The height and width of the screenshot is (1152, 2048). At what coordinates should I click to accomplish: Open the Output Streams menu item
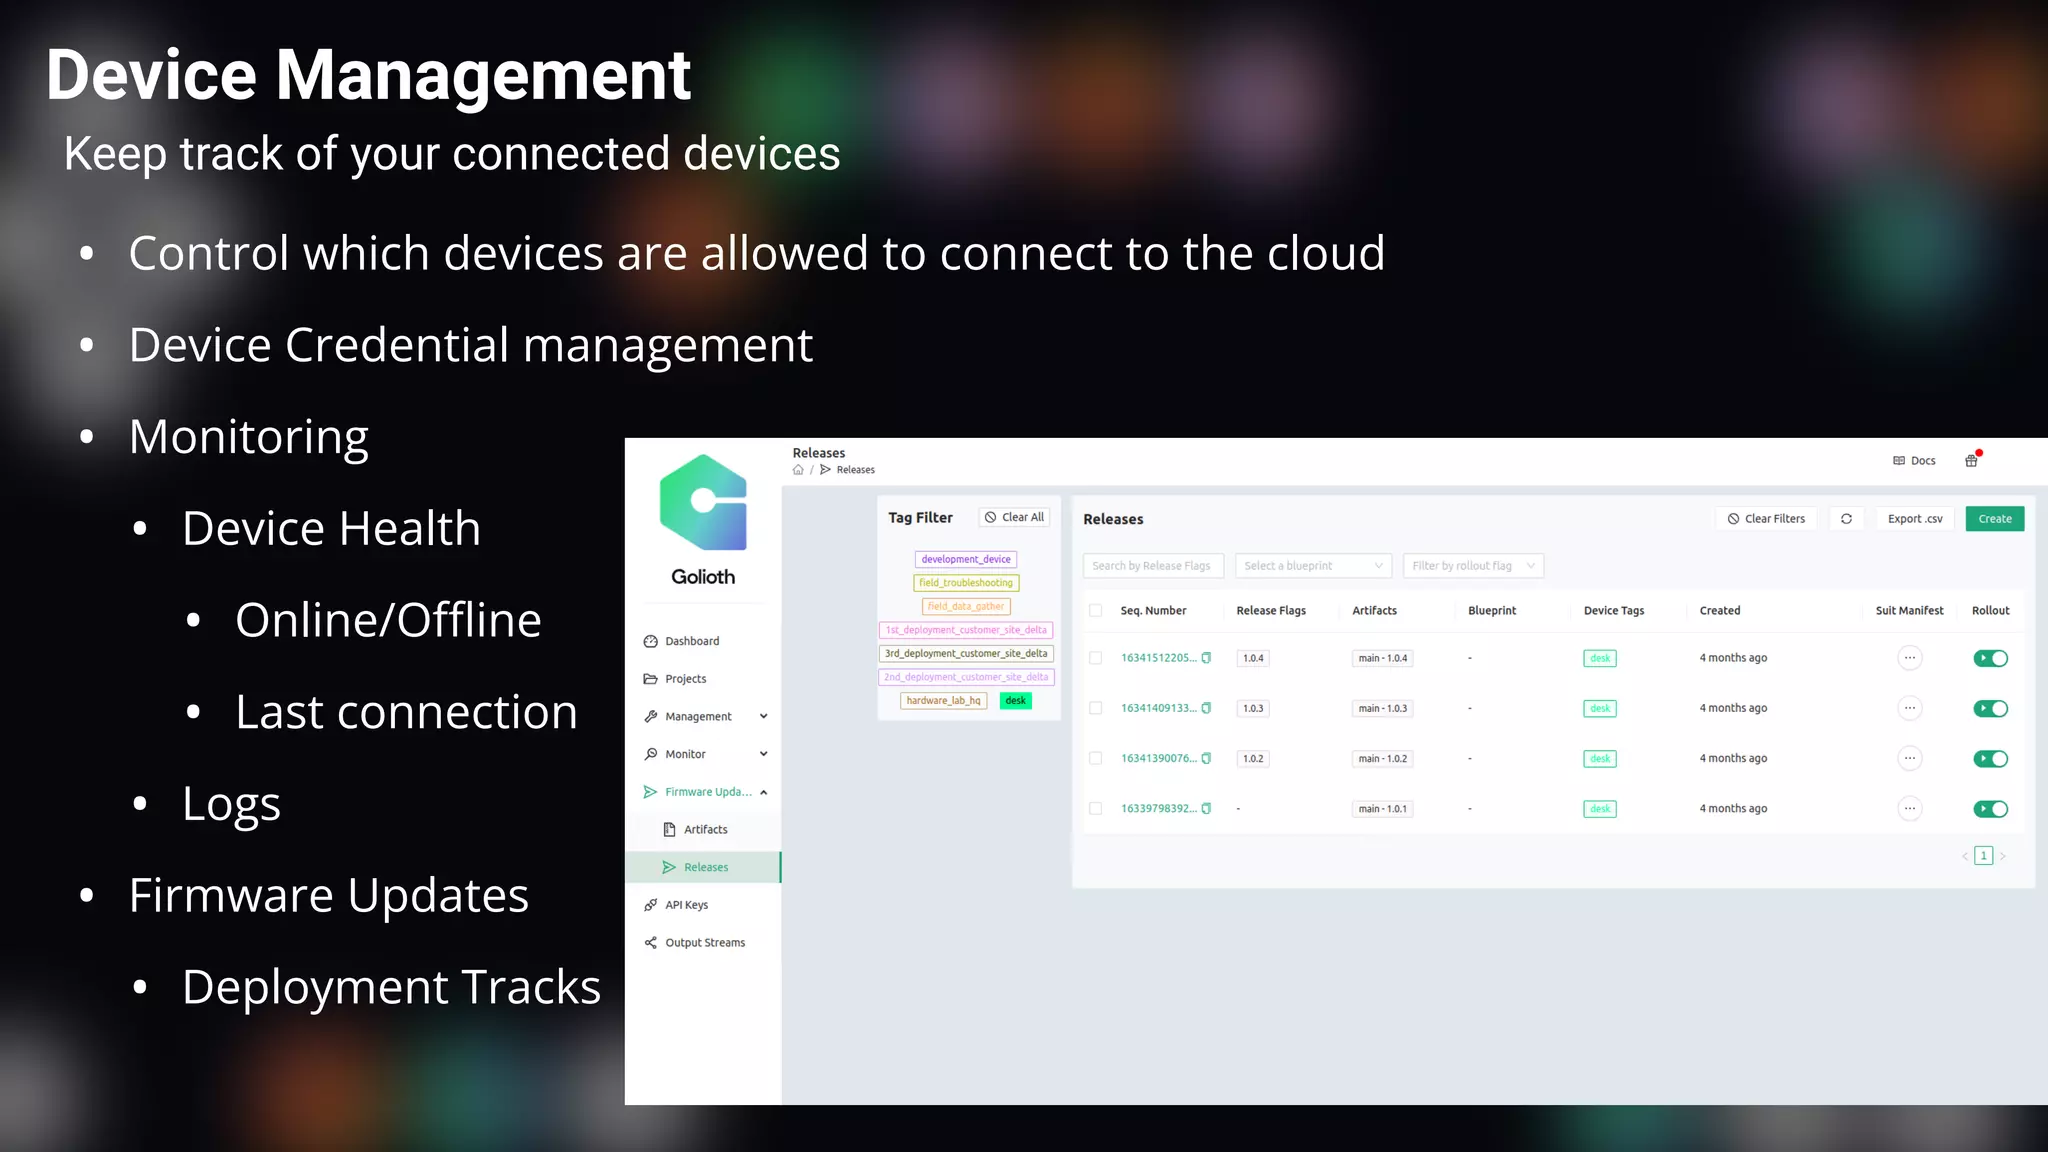(703, 942)
